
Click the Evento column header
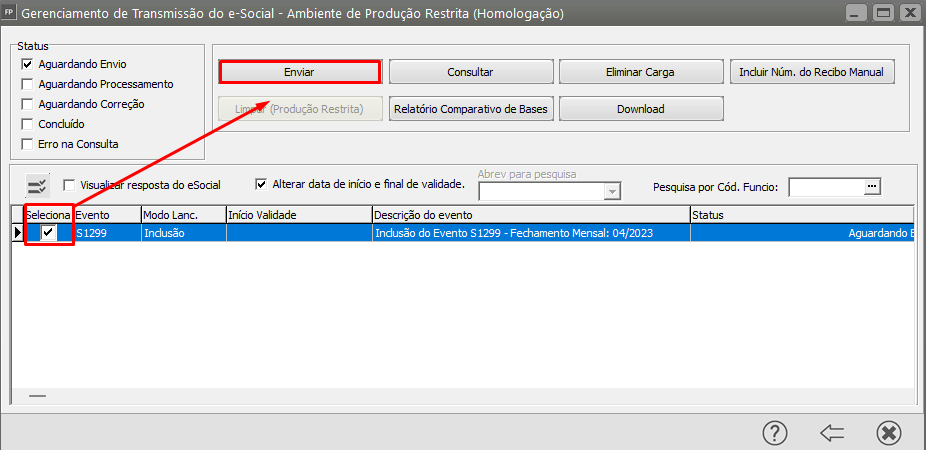(107, 215)
